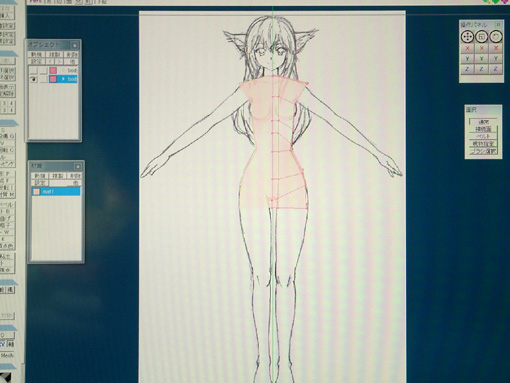510x383 pixels.
Task: Select the scale handle in the operation panel
Action: 482,37
